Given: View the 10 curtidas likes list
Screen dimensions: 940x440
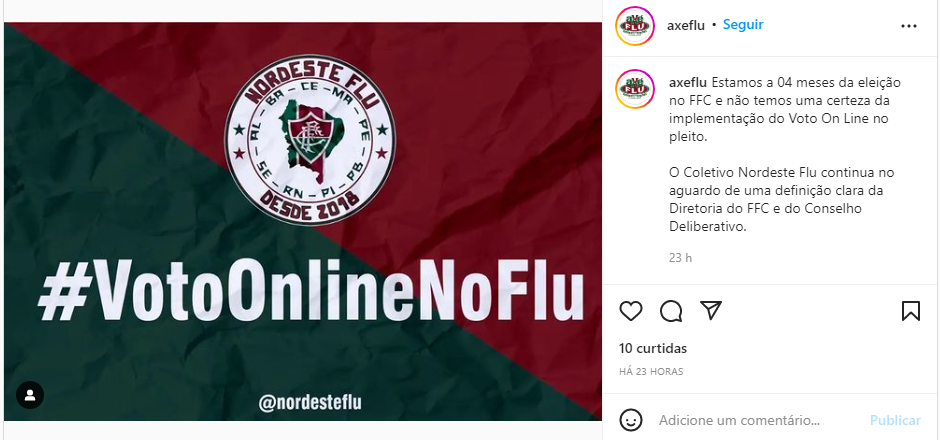Looking at the screenshot, I should 653,348.
